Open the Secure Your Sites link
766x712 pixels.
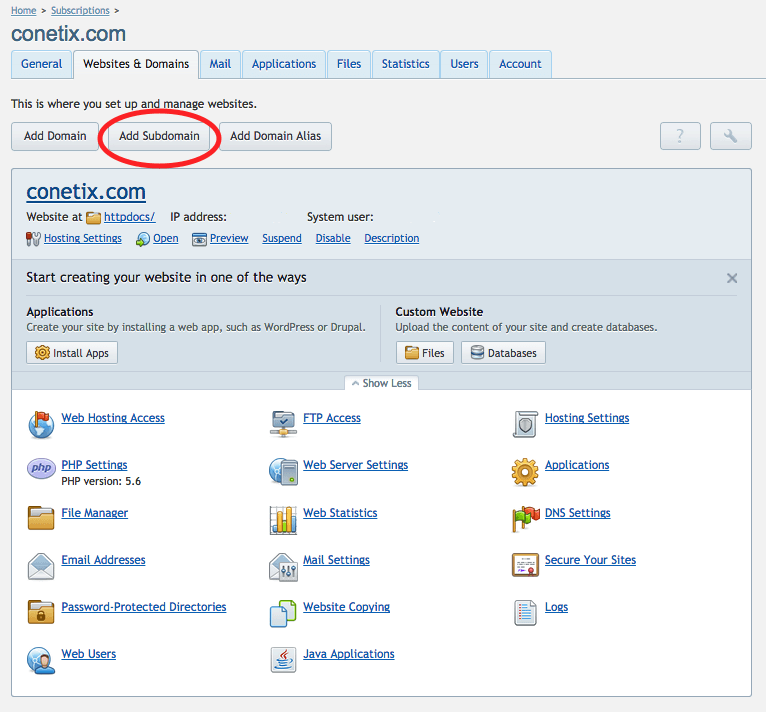click(x=591, y=560)
